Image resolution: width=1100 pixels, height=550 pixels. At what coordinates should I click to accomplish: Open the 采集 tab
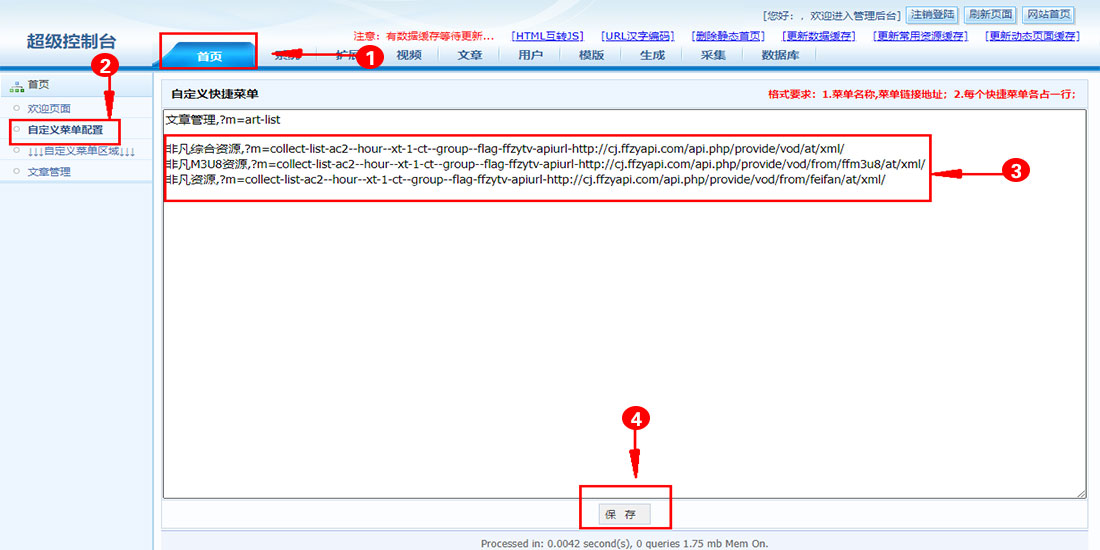point(713,55)
